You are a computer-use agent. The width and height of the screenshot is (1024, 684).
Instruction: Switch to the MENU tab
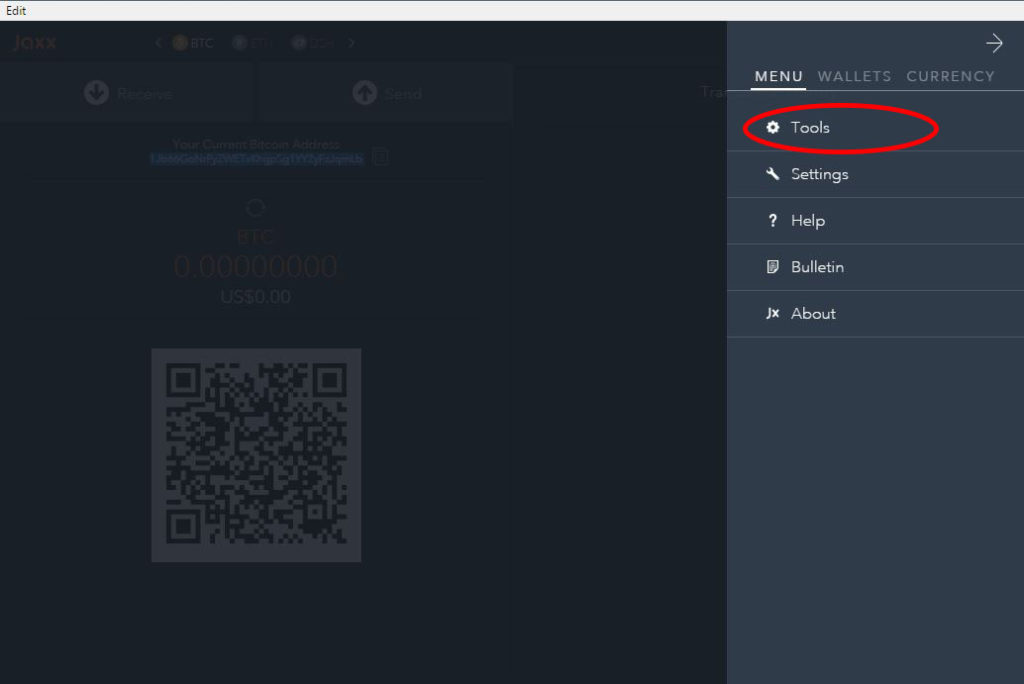[778, 76]
